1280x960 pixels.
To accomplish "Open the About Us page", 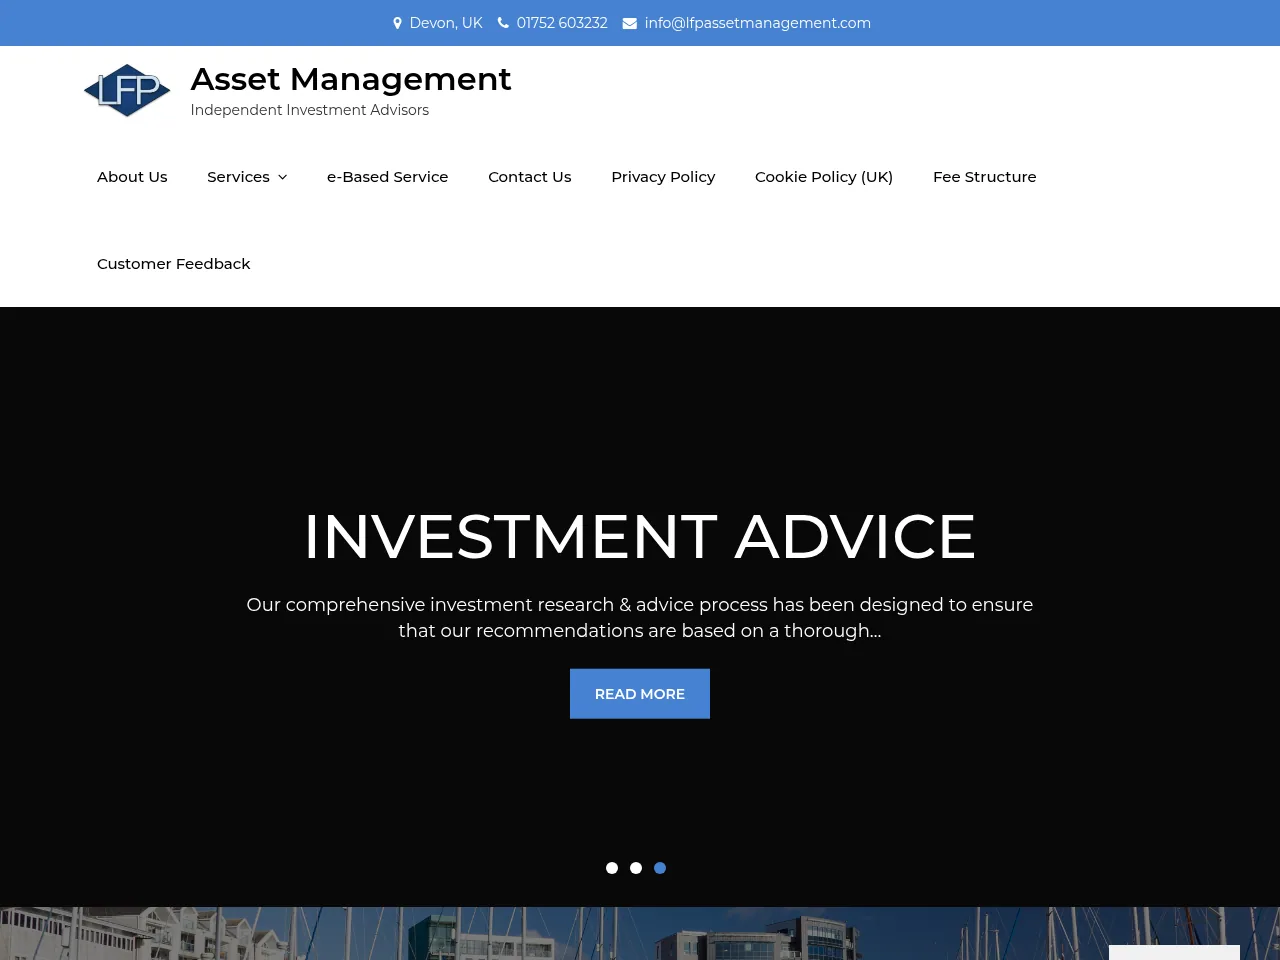I will 132,176.
